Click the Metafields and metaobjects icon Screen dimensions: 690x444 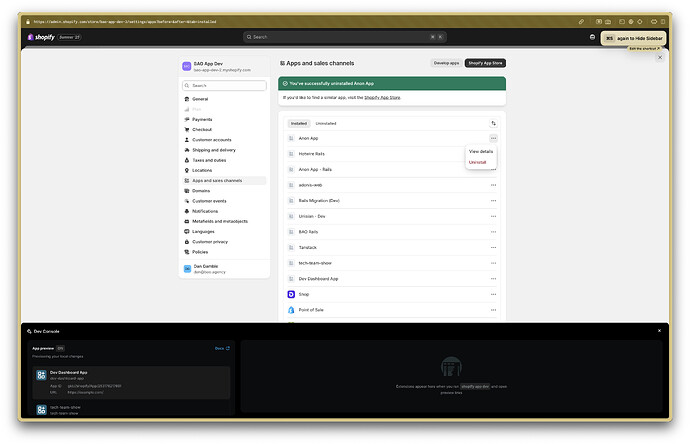(x=187, y=221)
